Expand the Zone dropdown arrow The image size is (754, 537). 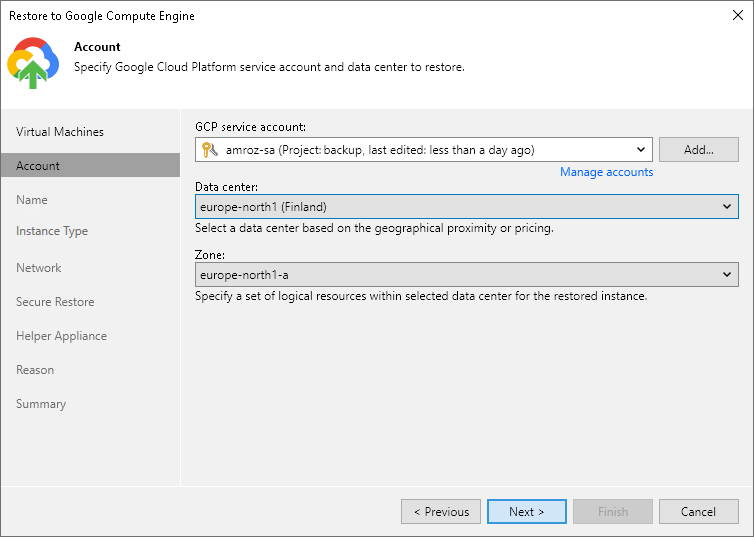pos(727,275)
